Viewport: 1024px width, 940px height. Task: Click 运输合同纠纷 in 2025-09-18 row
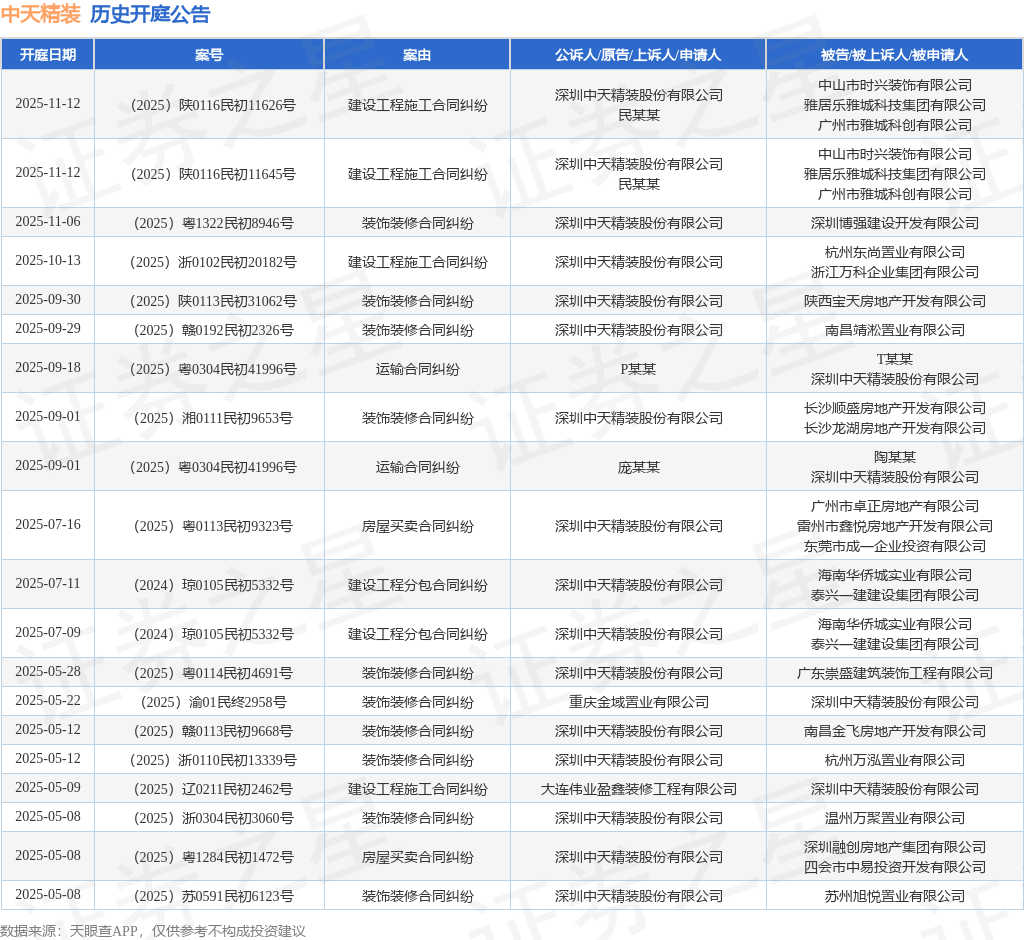click(417, 370)
